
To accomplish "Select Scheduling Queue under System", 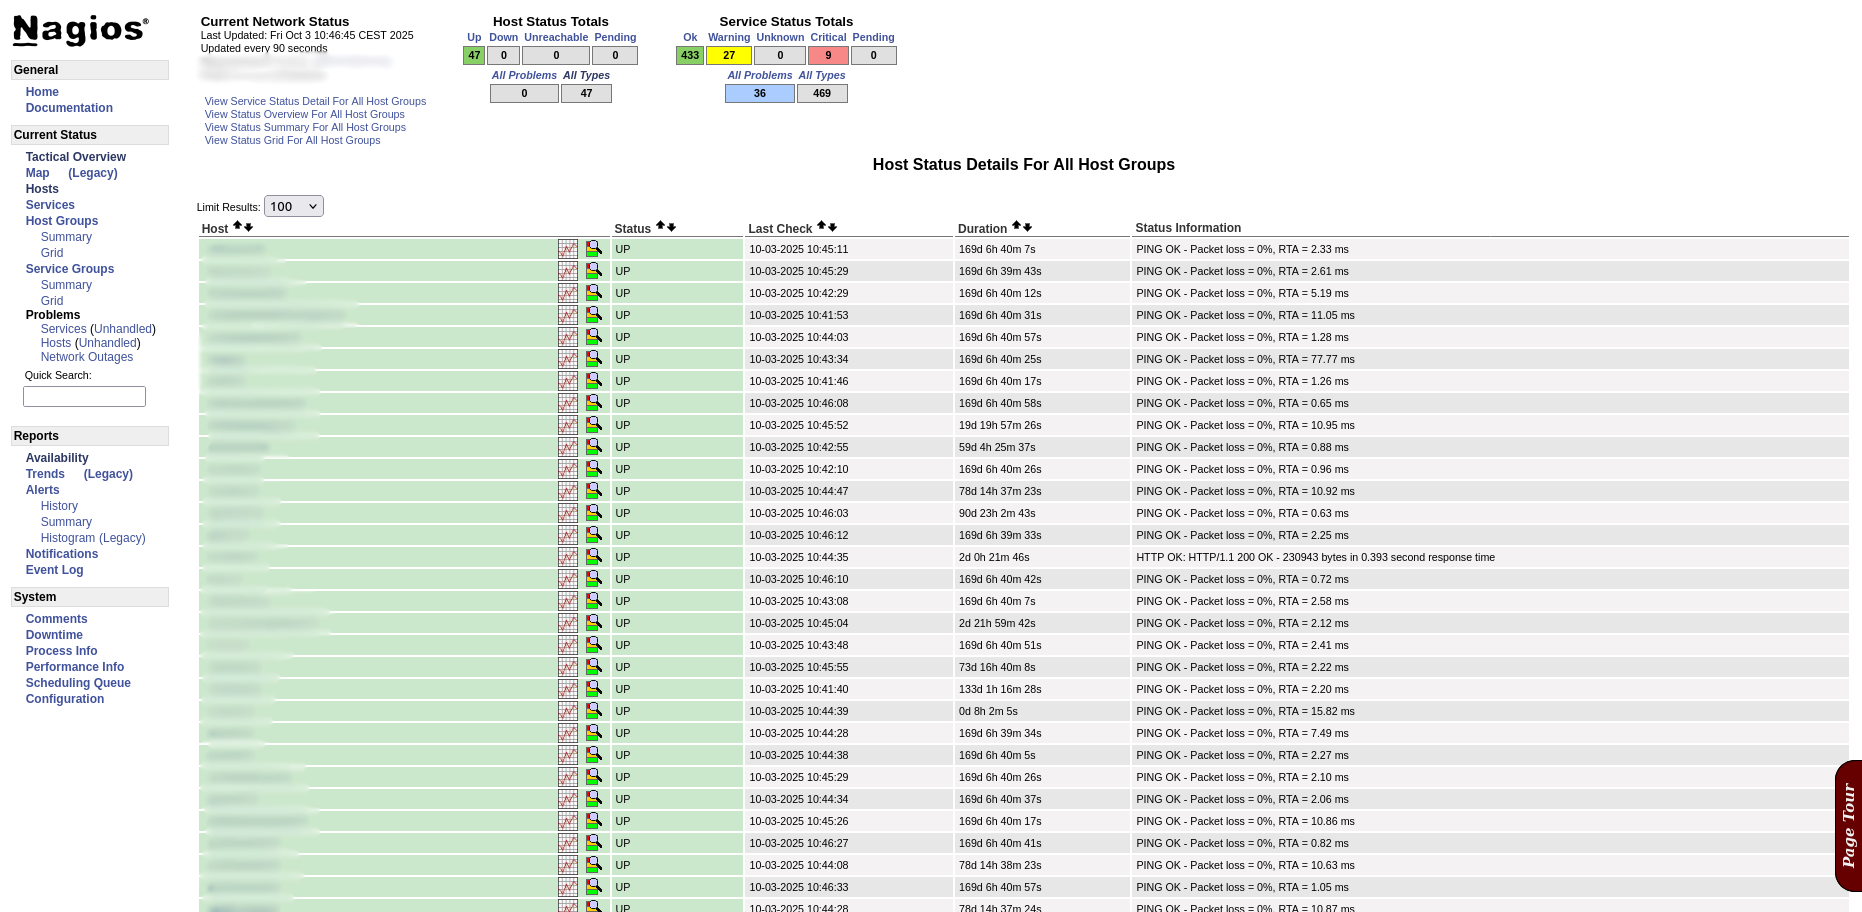I will [x=78, y=683].
